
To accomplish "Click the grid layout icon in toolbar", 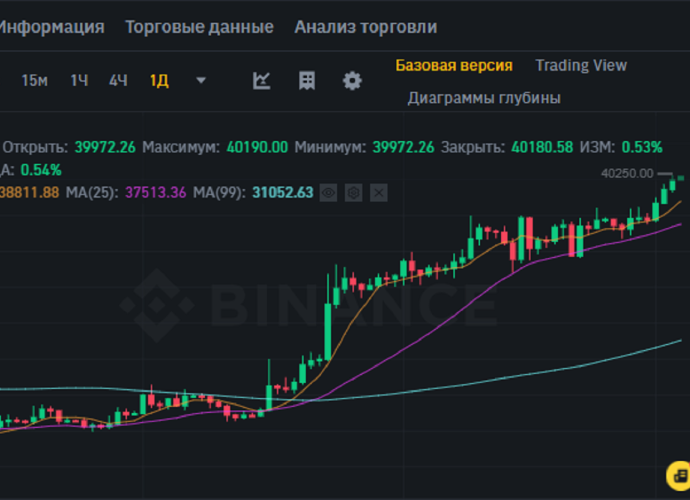I will click(307, 81).
